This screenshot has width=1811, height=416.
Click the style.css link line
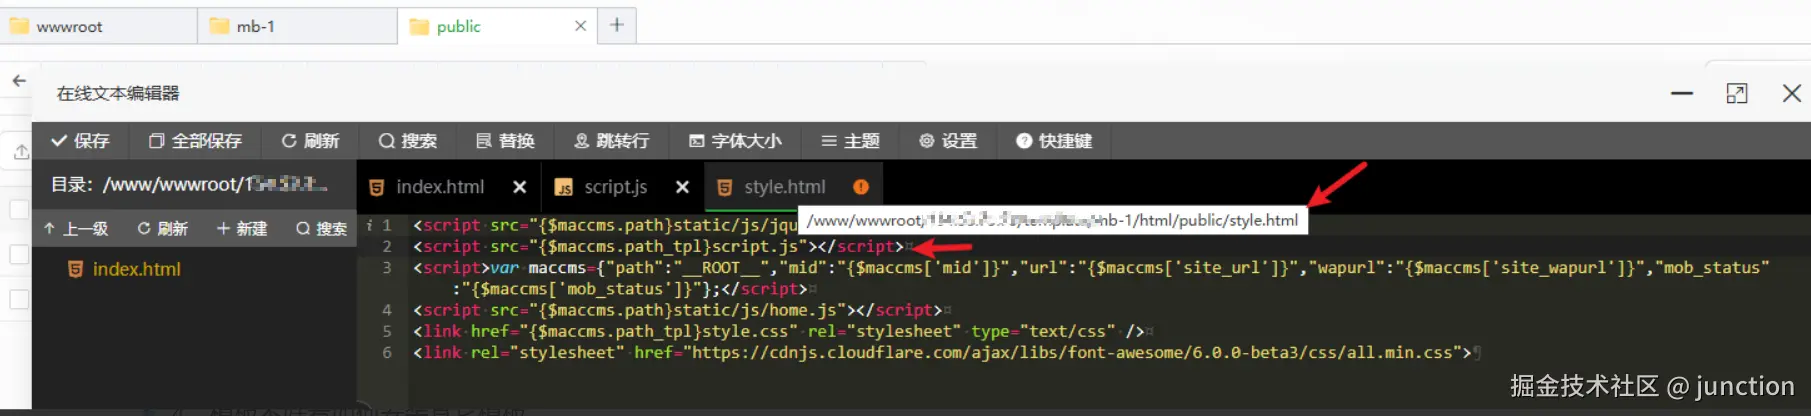point(779,331)
